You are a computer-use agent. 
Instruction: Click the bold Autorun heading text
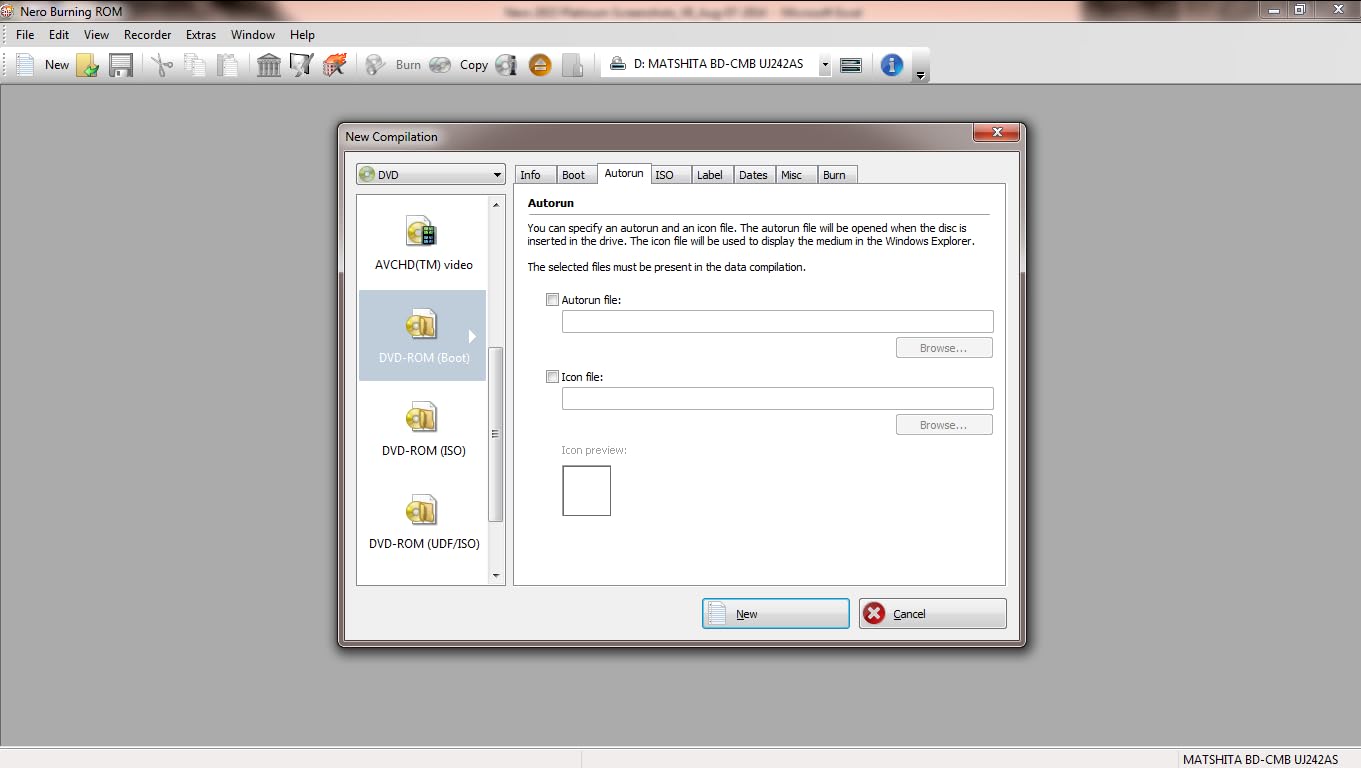click(551, 203)
